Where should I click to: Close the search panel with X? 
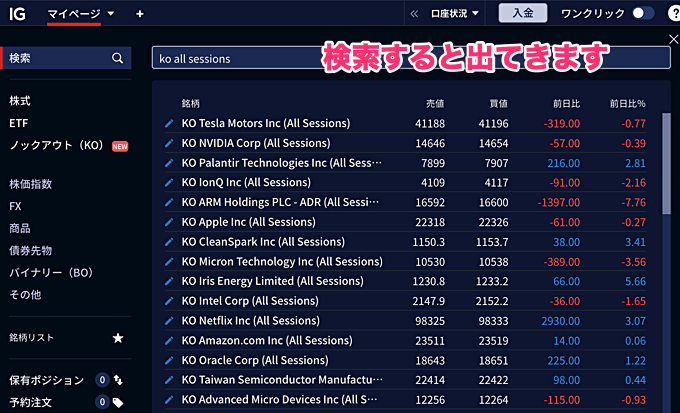pos(673,39)
